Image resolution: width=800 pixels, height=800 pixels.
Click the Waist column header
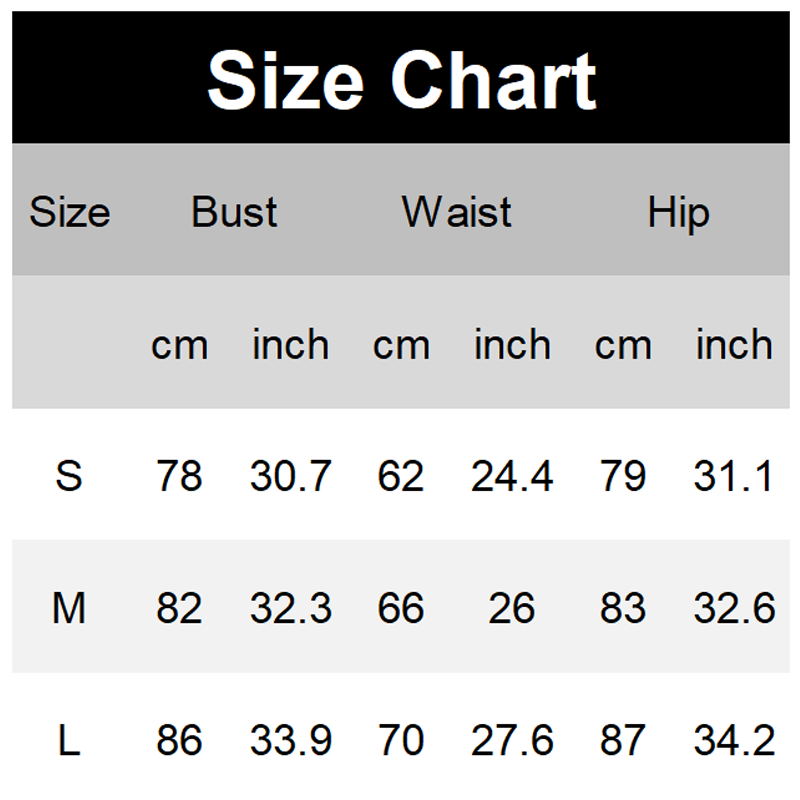(x=456, y=212)
